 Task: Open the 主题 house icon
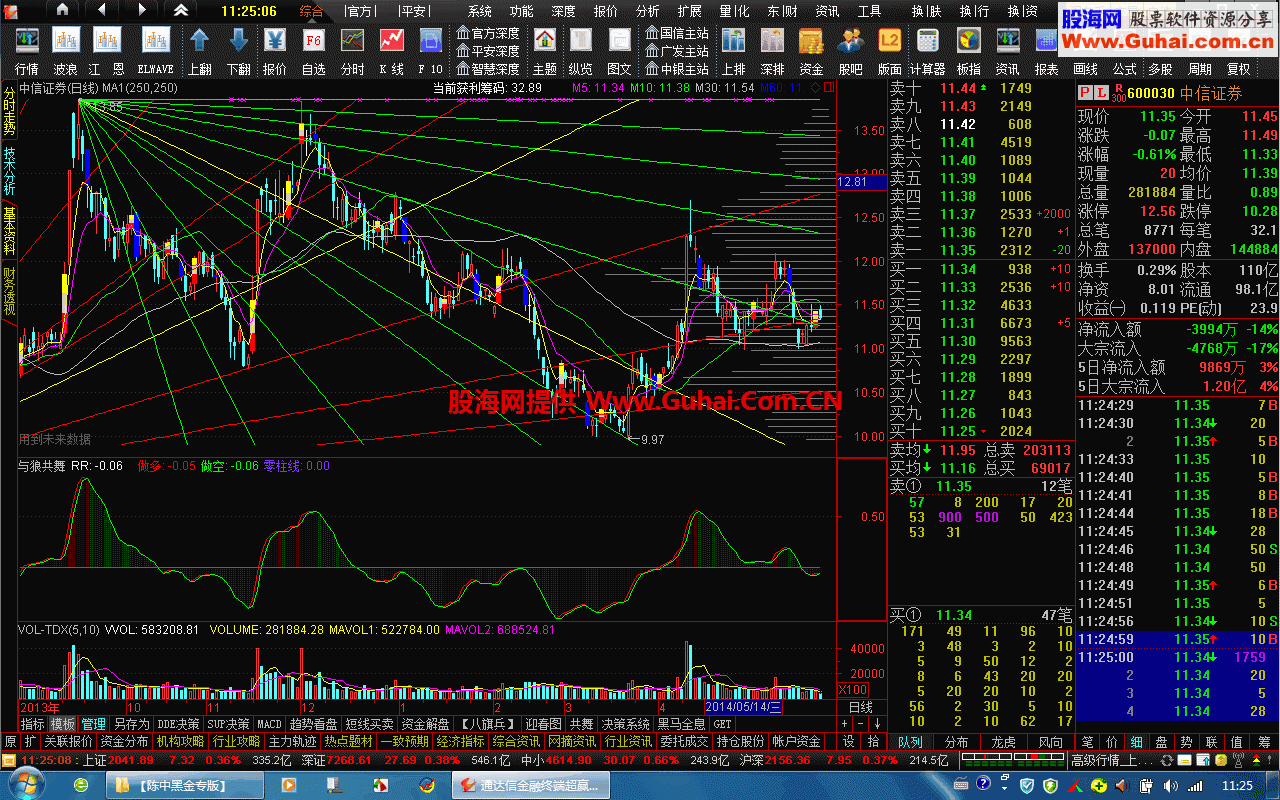click(544, 40)
